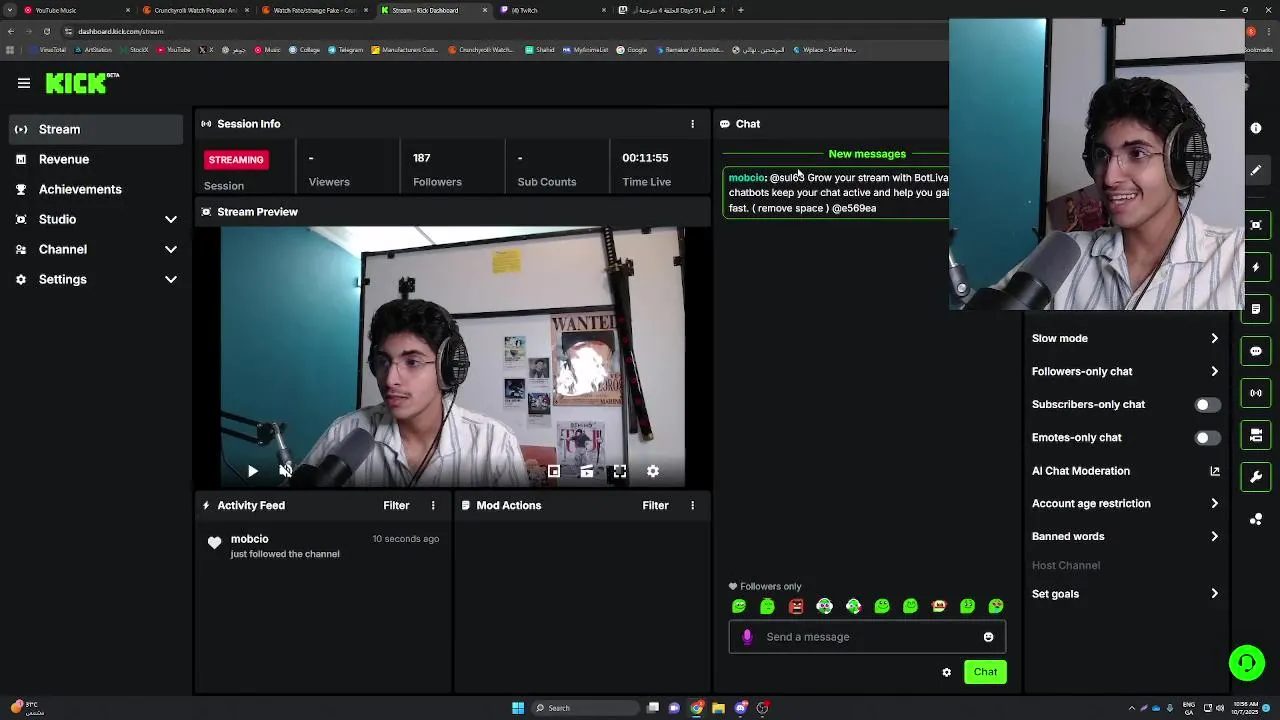Open Activity Feed more options

point(433,505)
